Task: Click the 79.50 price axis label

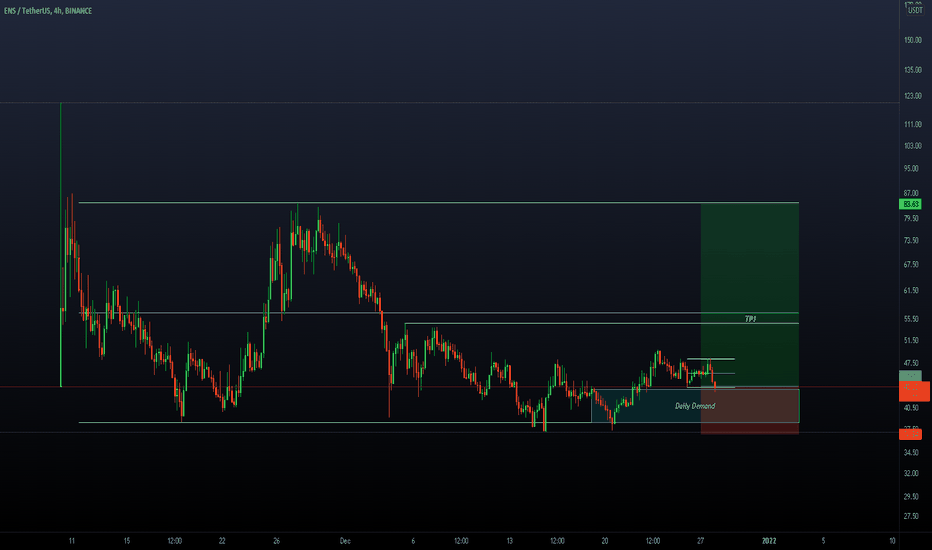Action: tap(911, 218)
